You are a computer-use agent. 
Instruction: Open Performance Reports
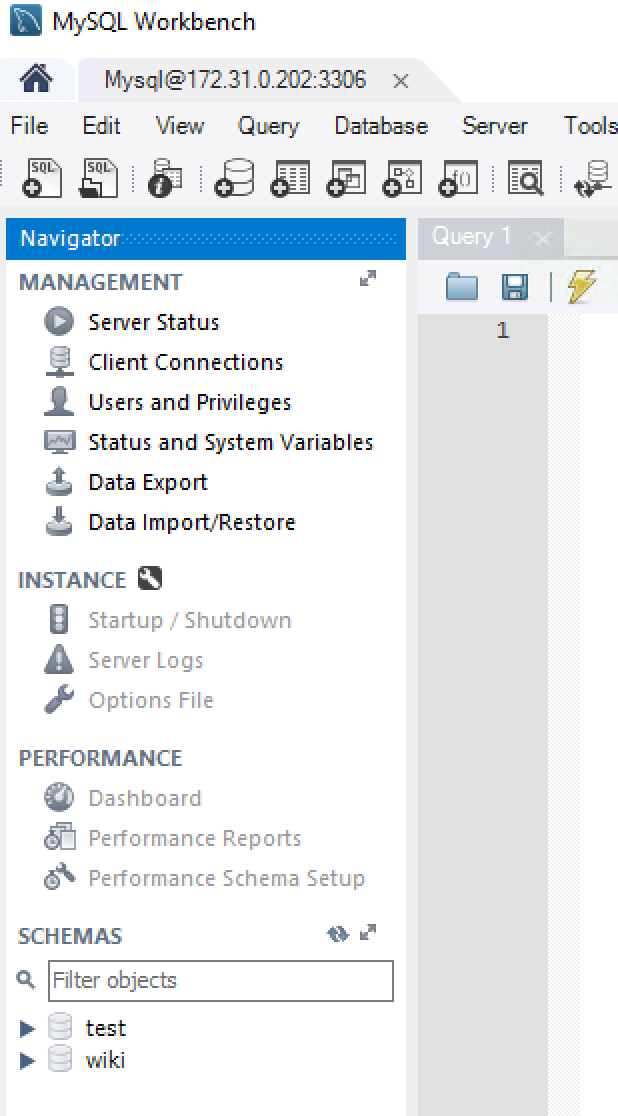[195, 838]
